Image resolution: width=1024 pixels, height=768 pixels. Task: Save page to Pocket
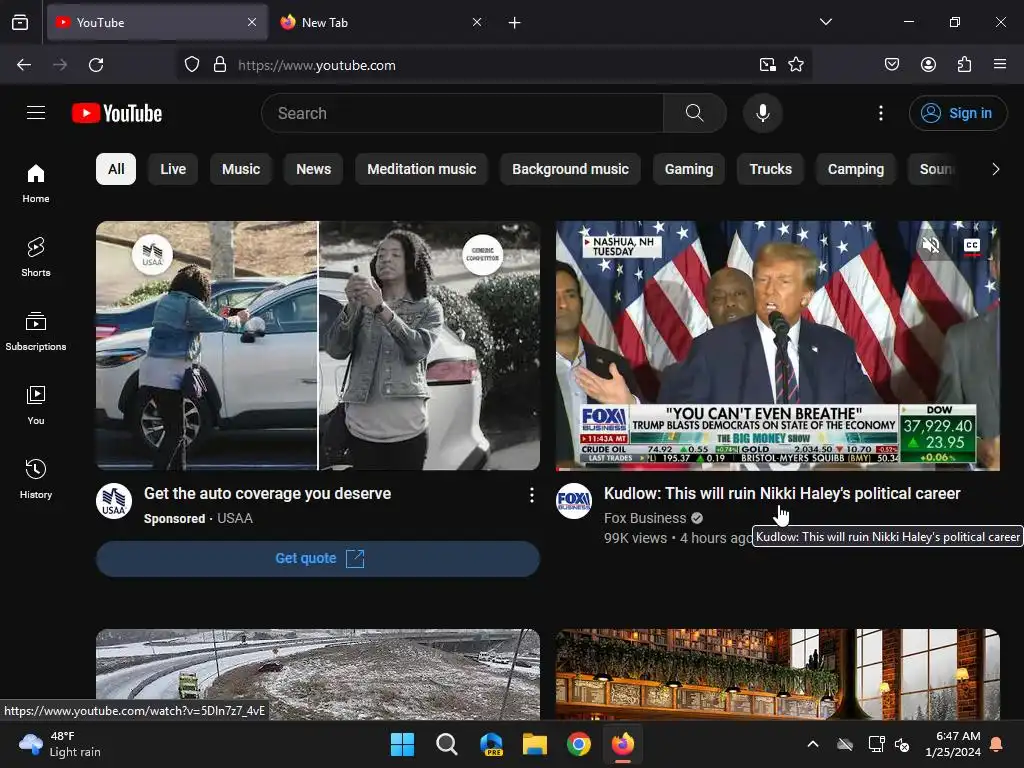pyautogui.click(x=891, y=64)
